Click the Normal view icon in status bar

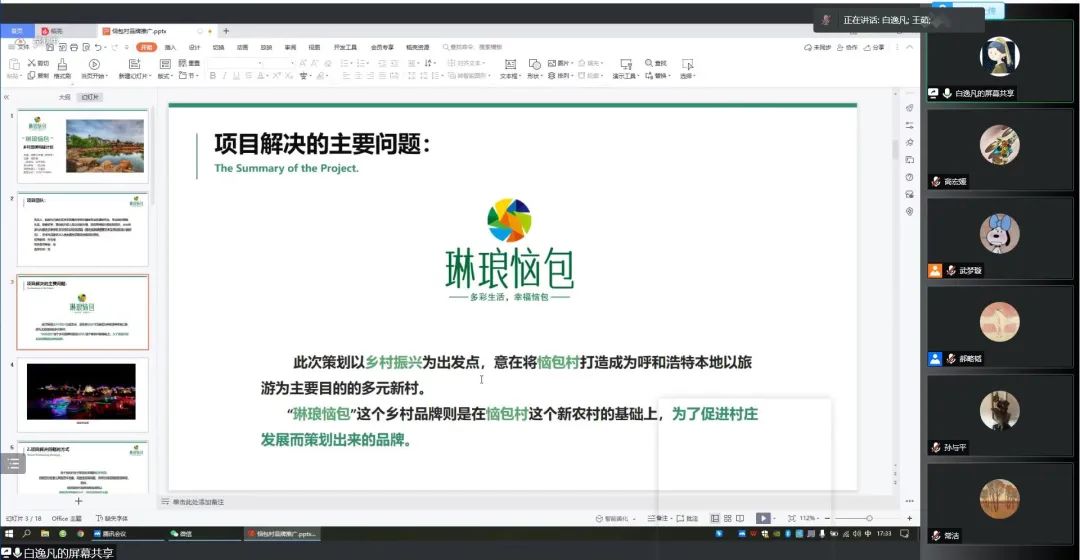(x=715, y=518)
